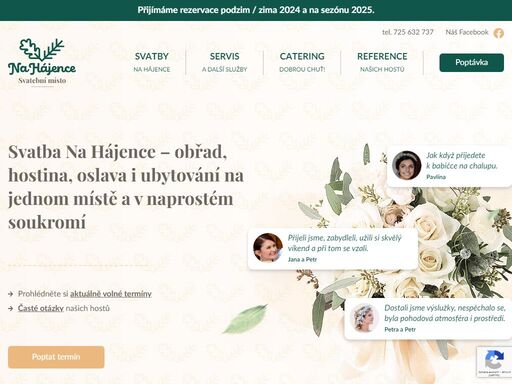Click quote 'Přijeli jsme, zabydleli'
512x384 pixels.
(x=345, y=243)
